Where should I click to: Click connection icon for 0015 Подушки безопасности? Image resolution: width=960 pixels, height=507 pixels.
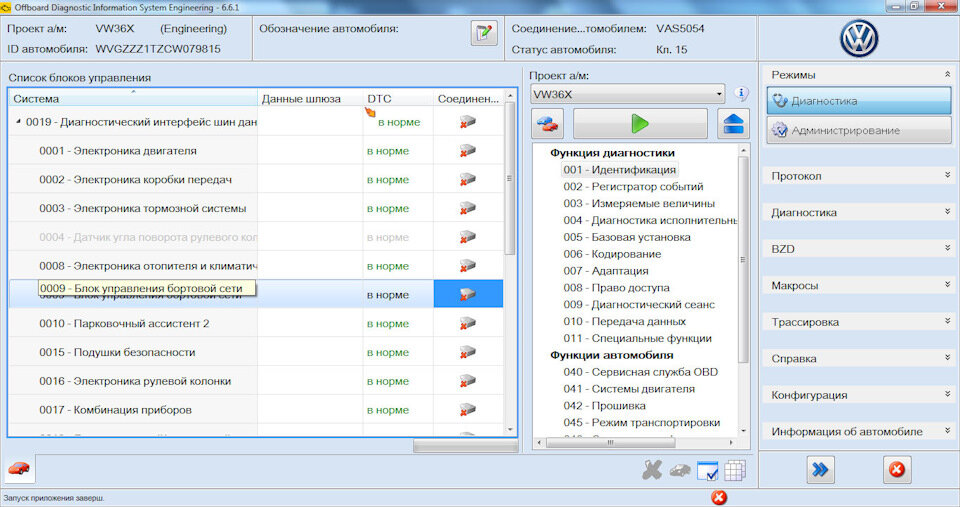coord(468,352)
